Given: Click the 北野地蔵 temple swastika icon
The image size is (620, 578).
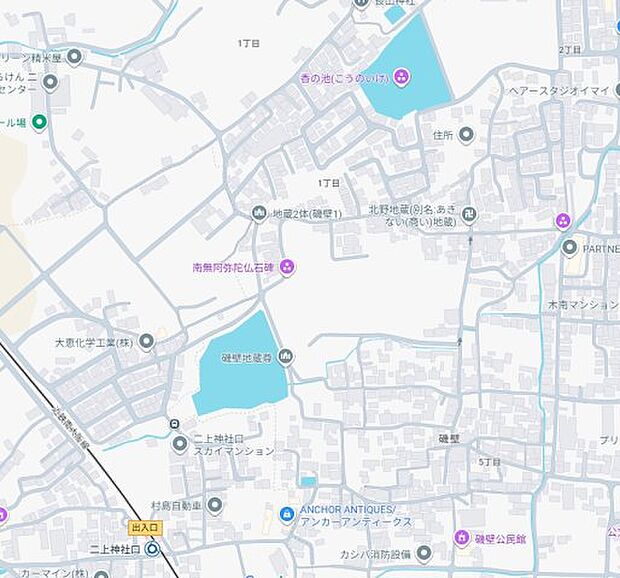Looking at the screenshot, I should (469, 214).
